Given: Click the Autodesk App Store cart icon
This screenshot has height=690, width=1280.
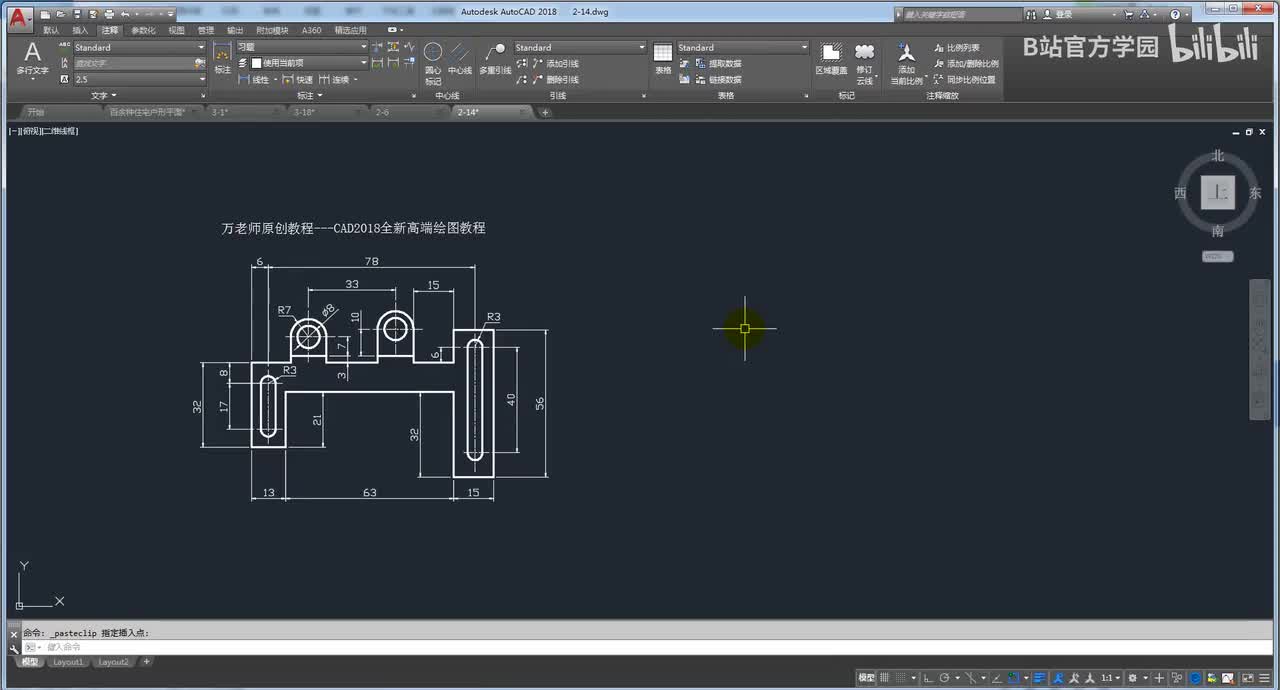Looking at the screenshot, I should click(1128, 15).
